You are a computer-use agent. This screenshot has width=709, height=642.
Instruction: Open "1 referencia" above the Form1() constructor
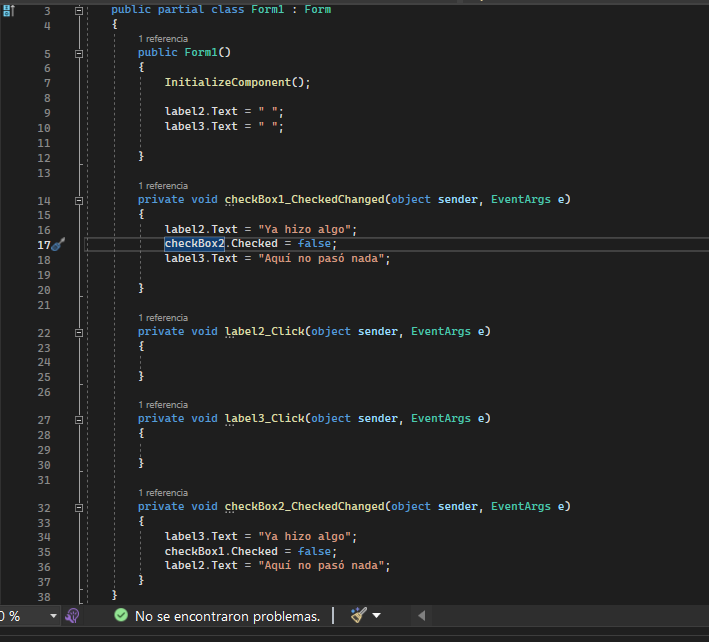coord(162,38)
